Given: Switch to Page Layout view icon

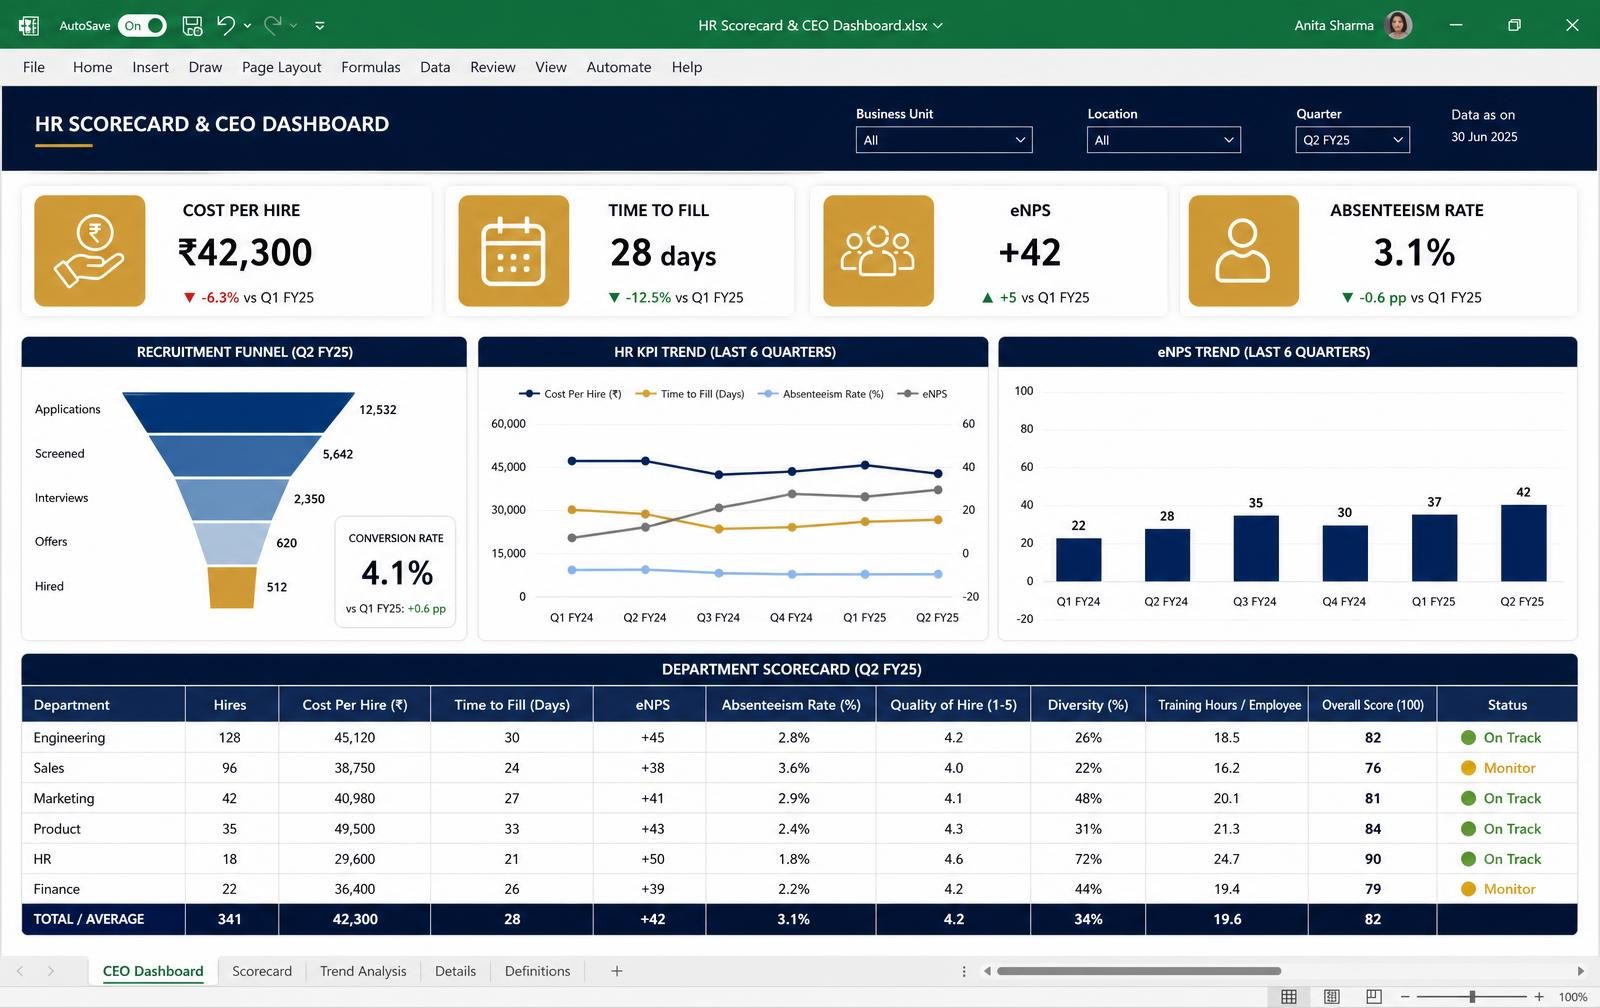Looking at the screenshot, I should 1331,997.
